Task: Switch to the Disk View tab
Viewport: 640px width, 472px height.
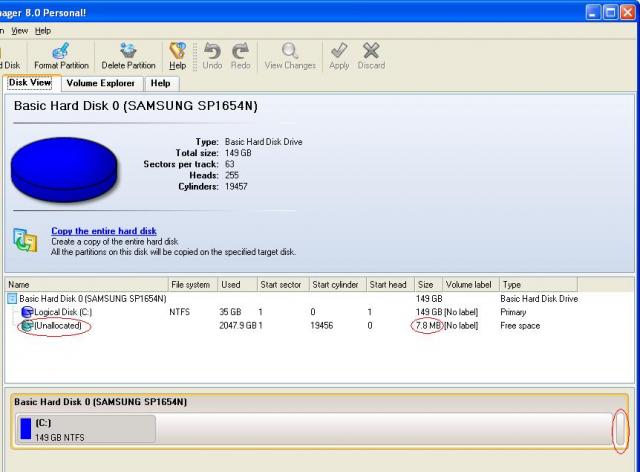Action: [31, 83]
